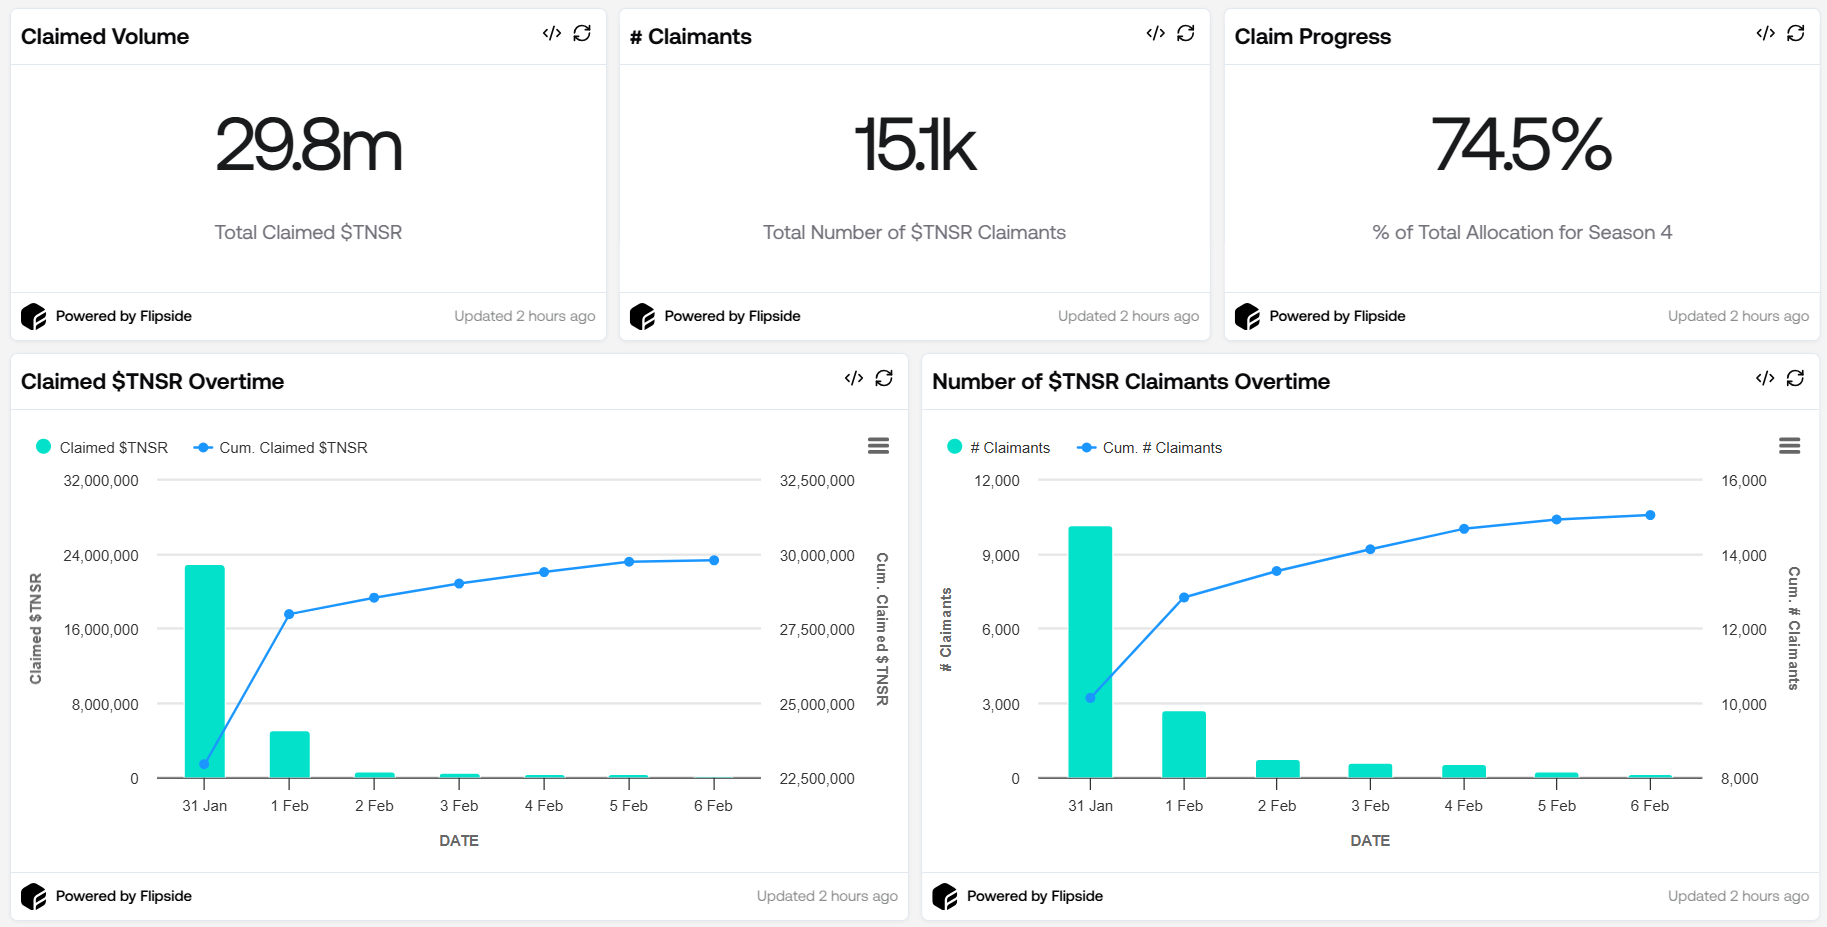
Task: Refresh the Claim Progress card
Action: [1796, 34]
